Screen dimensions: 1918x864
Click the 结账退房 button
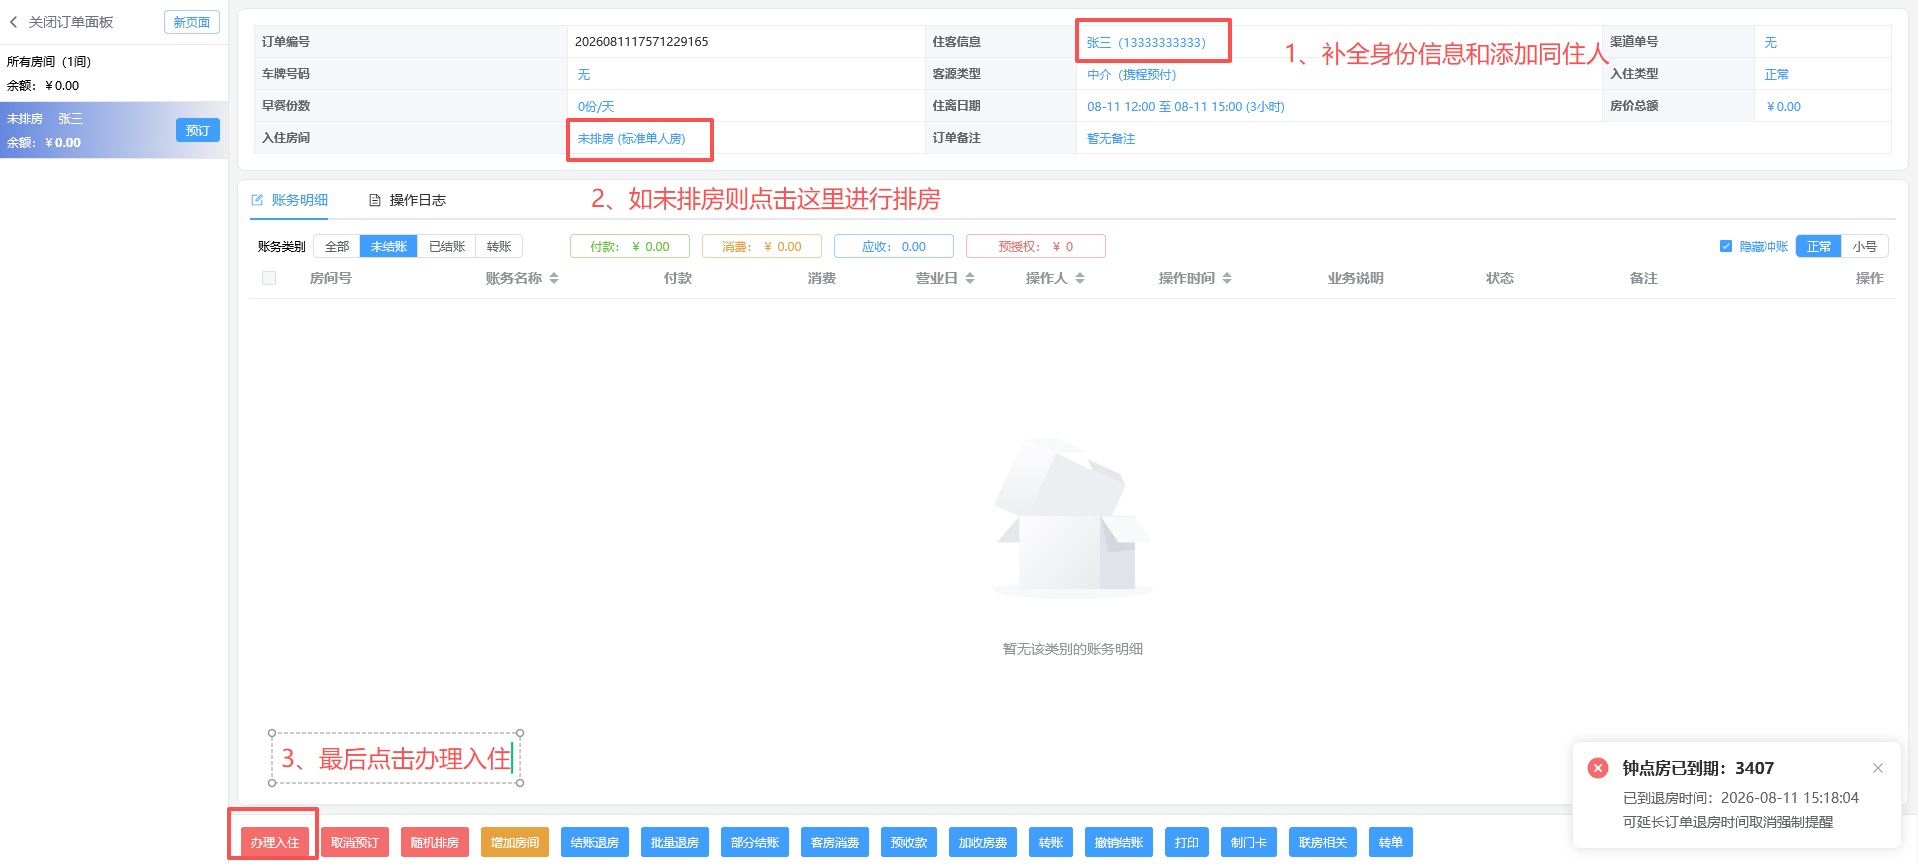[595, 842]
